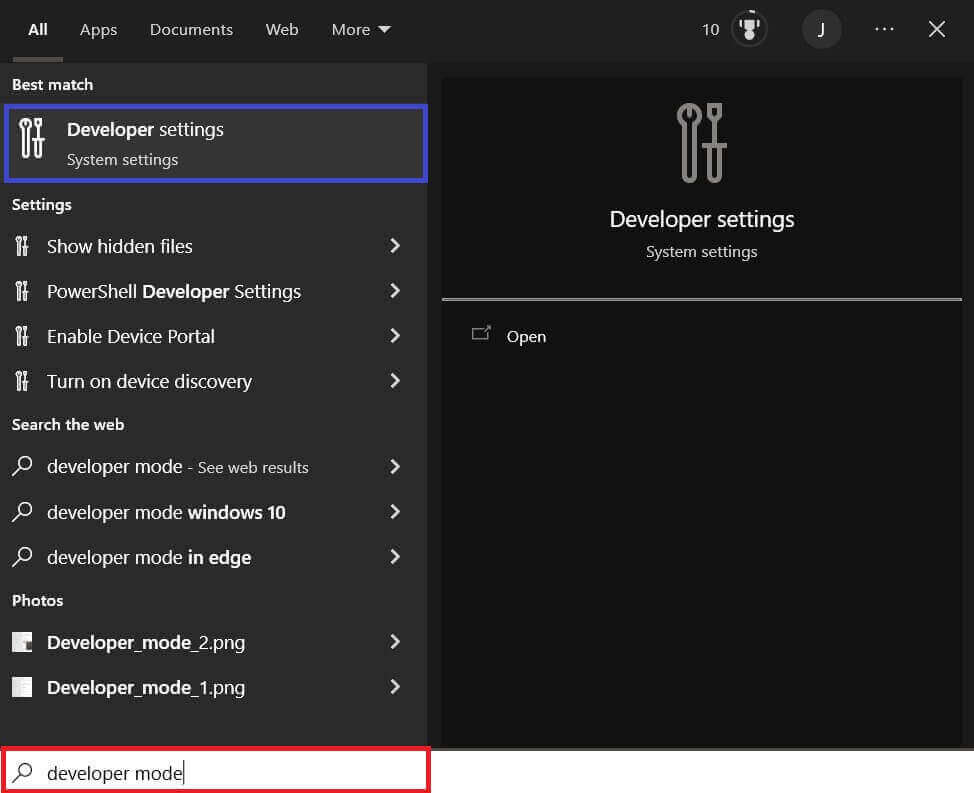This screenshot has width=974, height=793.
Task: Click the Enable Device Portal settings icon
Action: (x=22, y=336)
